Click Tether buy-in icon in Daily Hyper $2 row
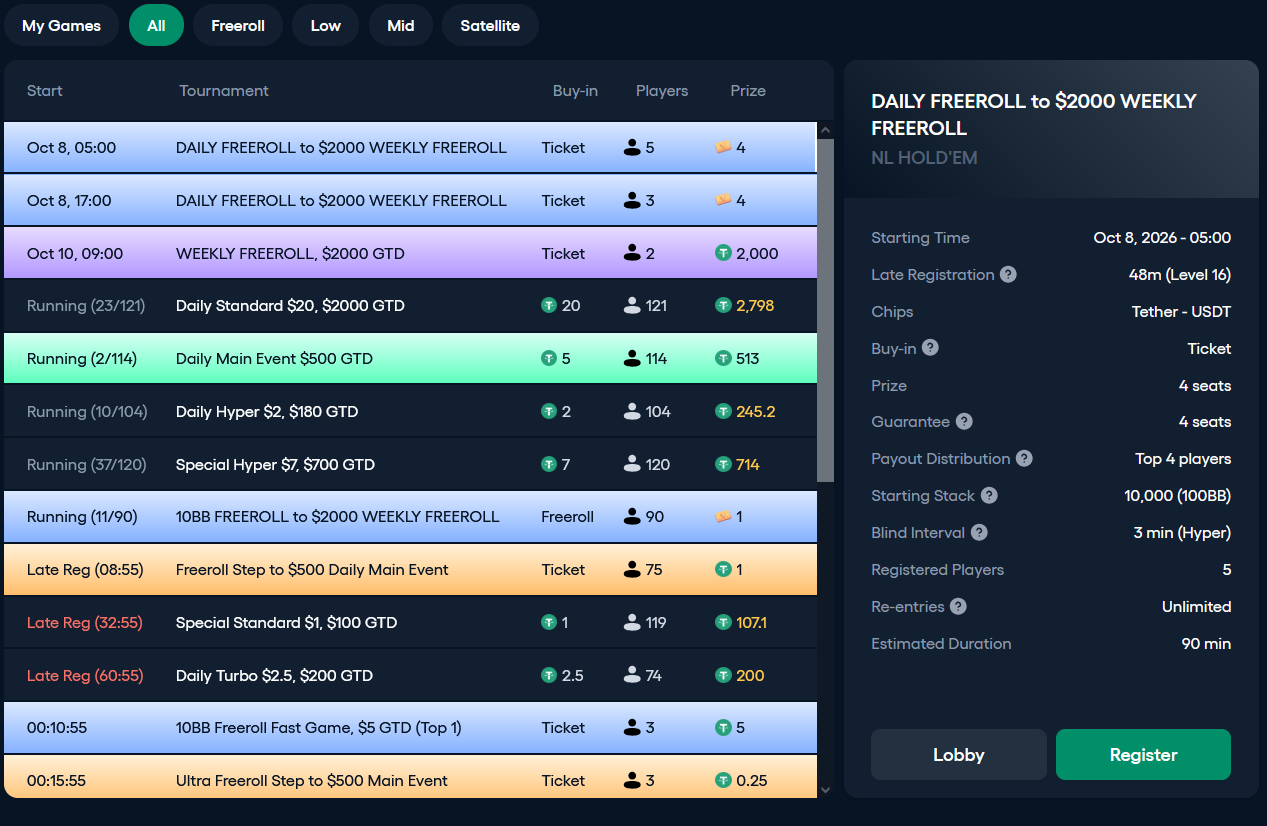This screenshot has height=826, width=1267. pyautogui.click(x=549, y=412)
